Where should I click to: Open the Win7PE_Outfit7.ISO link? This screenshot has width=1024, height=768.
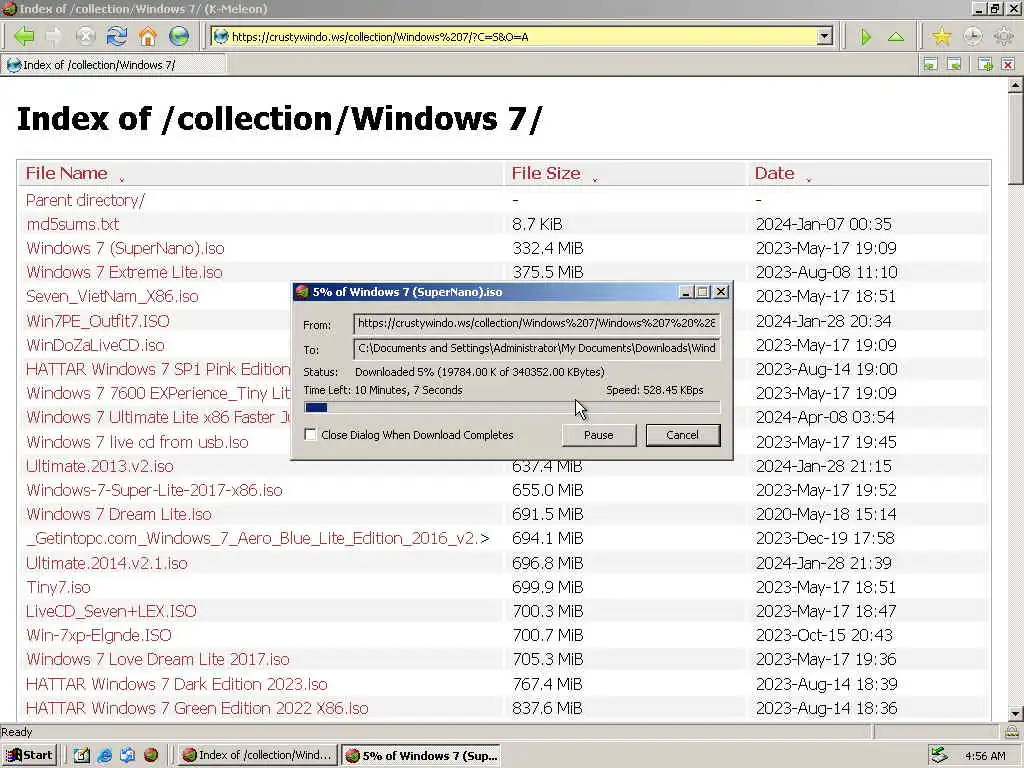pos(97,321)
